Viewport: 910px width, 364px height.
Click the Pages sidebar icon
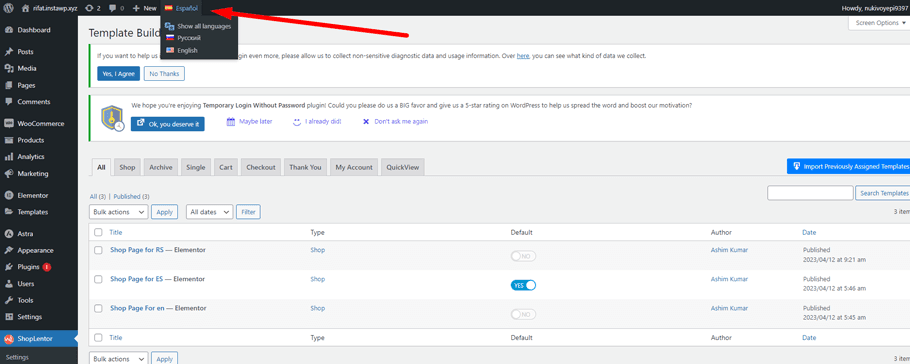coord(9,85)
